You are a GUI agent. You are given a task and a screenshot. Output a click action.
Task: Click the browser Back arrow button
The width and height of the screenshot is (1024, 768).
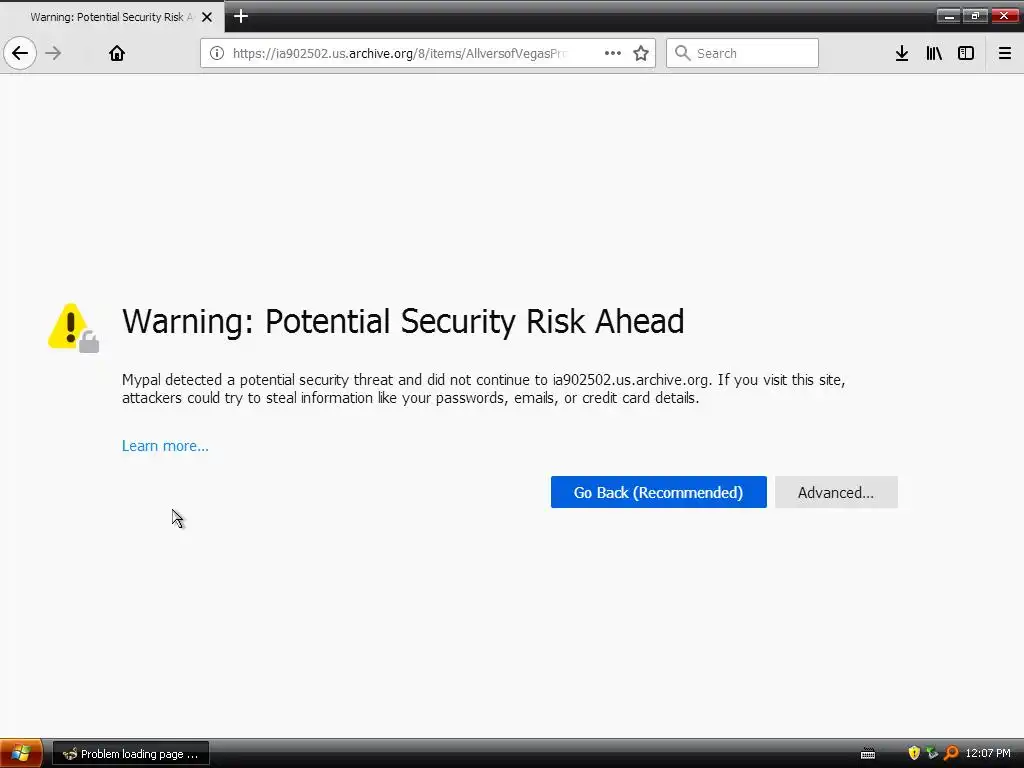20,53
